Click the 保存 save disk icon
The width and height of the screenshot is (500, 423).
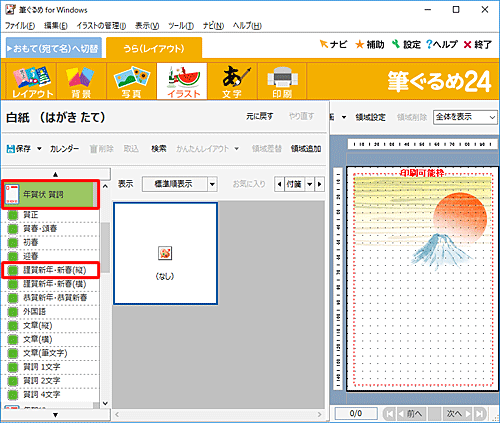19,148
